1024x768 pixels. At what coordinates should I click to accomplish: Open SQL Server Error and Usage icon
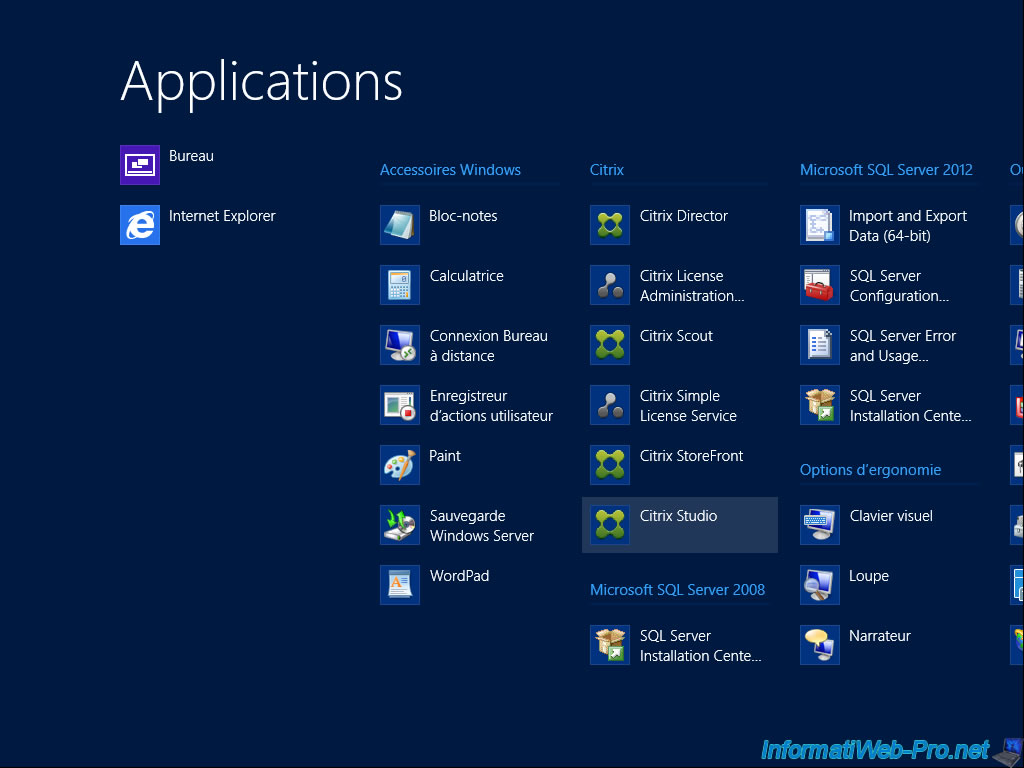pyautogui.click(x=820, y=345)
